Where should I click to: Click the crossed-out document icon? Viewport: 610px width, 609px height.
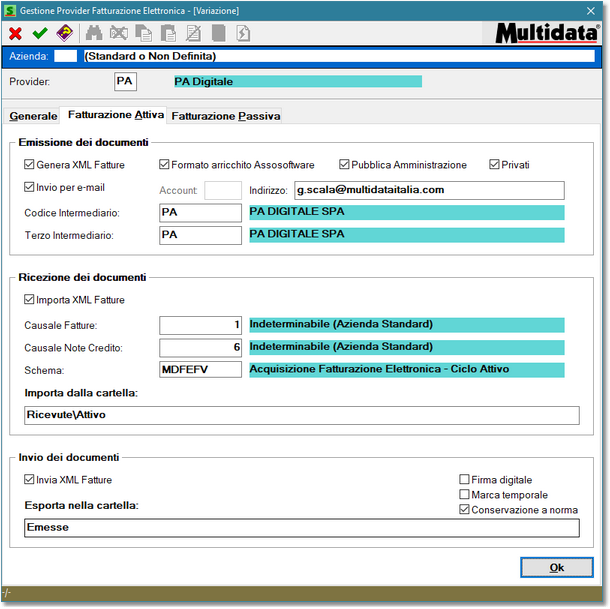pos(193,33)
